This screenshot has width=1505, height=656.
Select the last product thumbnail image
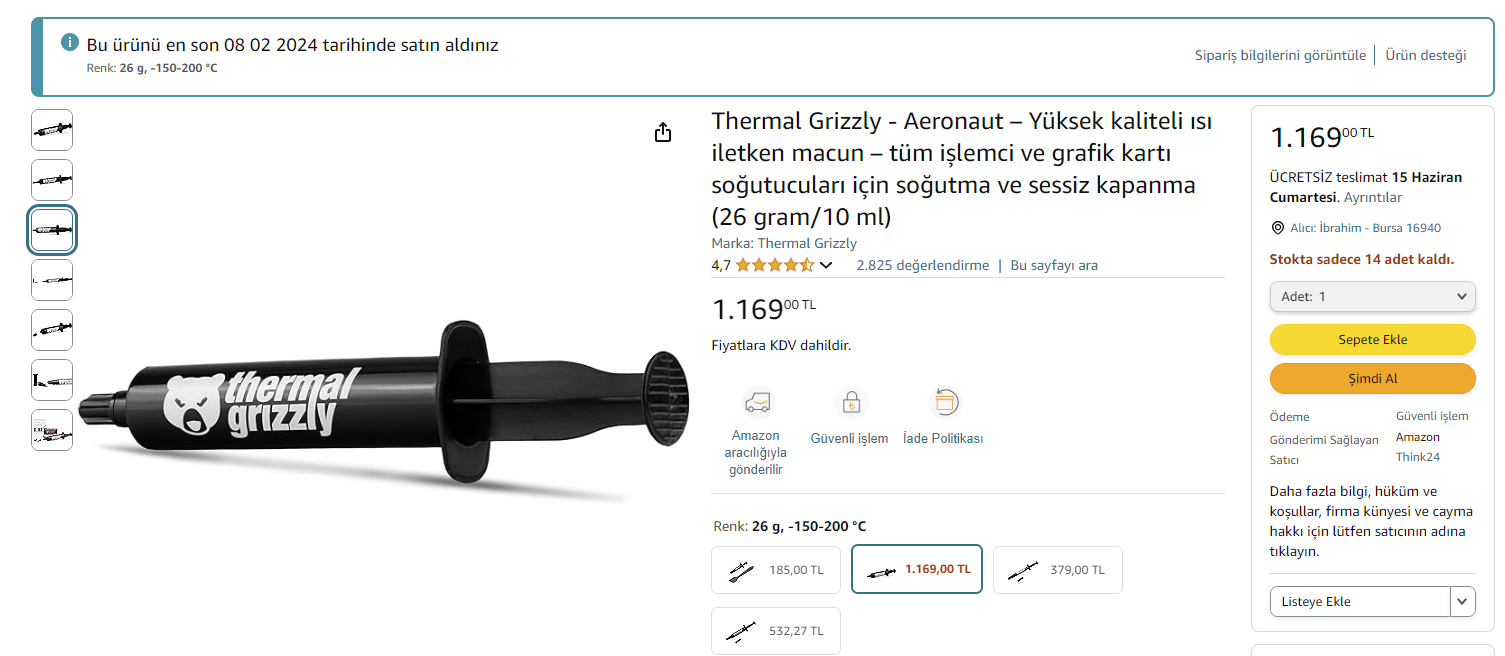click(52, 430)
